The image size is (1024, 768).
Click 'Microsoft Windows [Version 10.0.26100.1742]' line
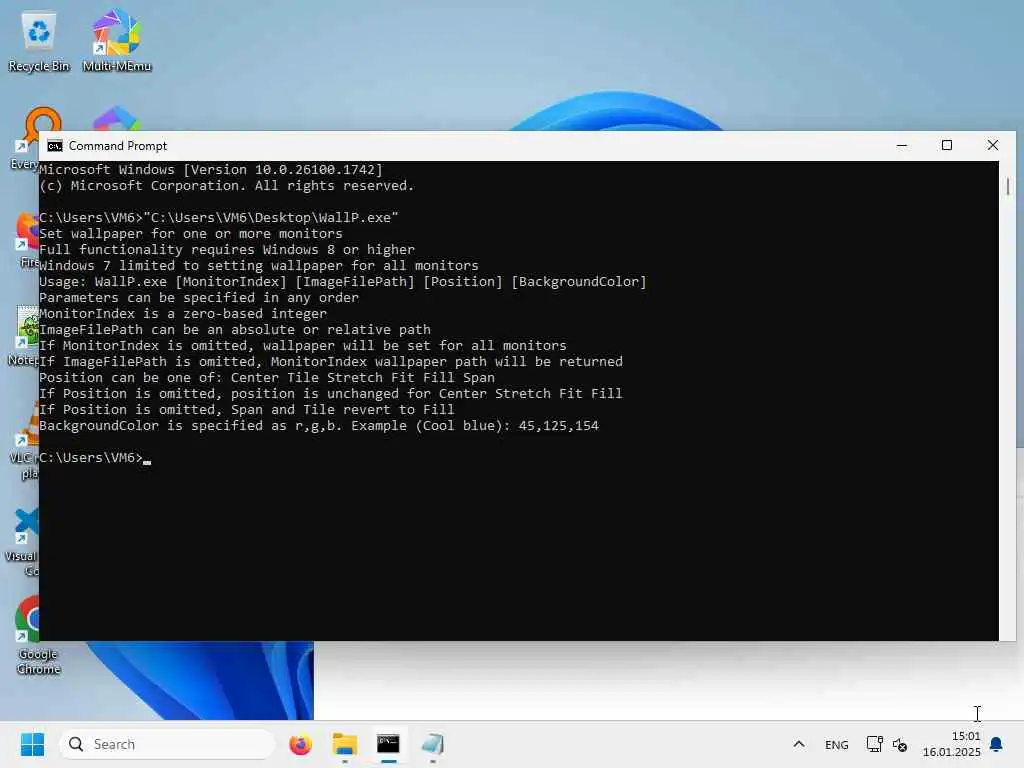click(211, 170)
